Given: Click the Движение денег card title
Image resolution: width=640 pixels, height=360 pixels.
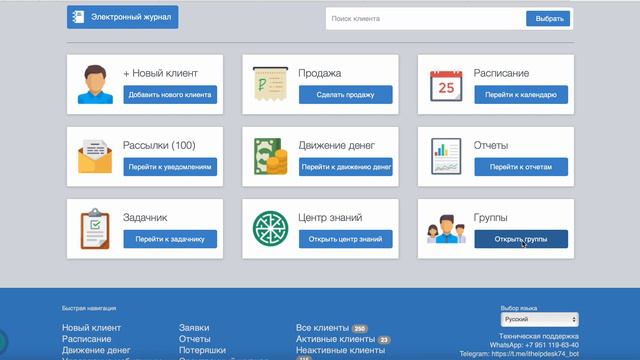Looking at the screenshot, I should coord(336,145).
